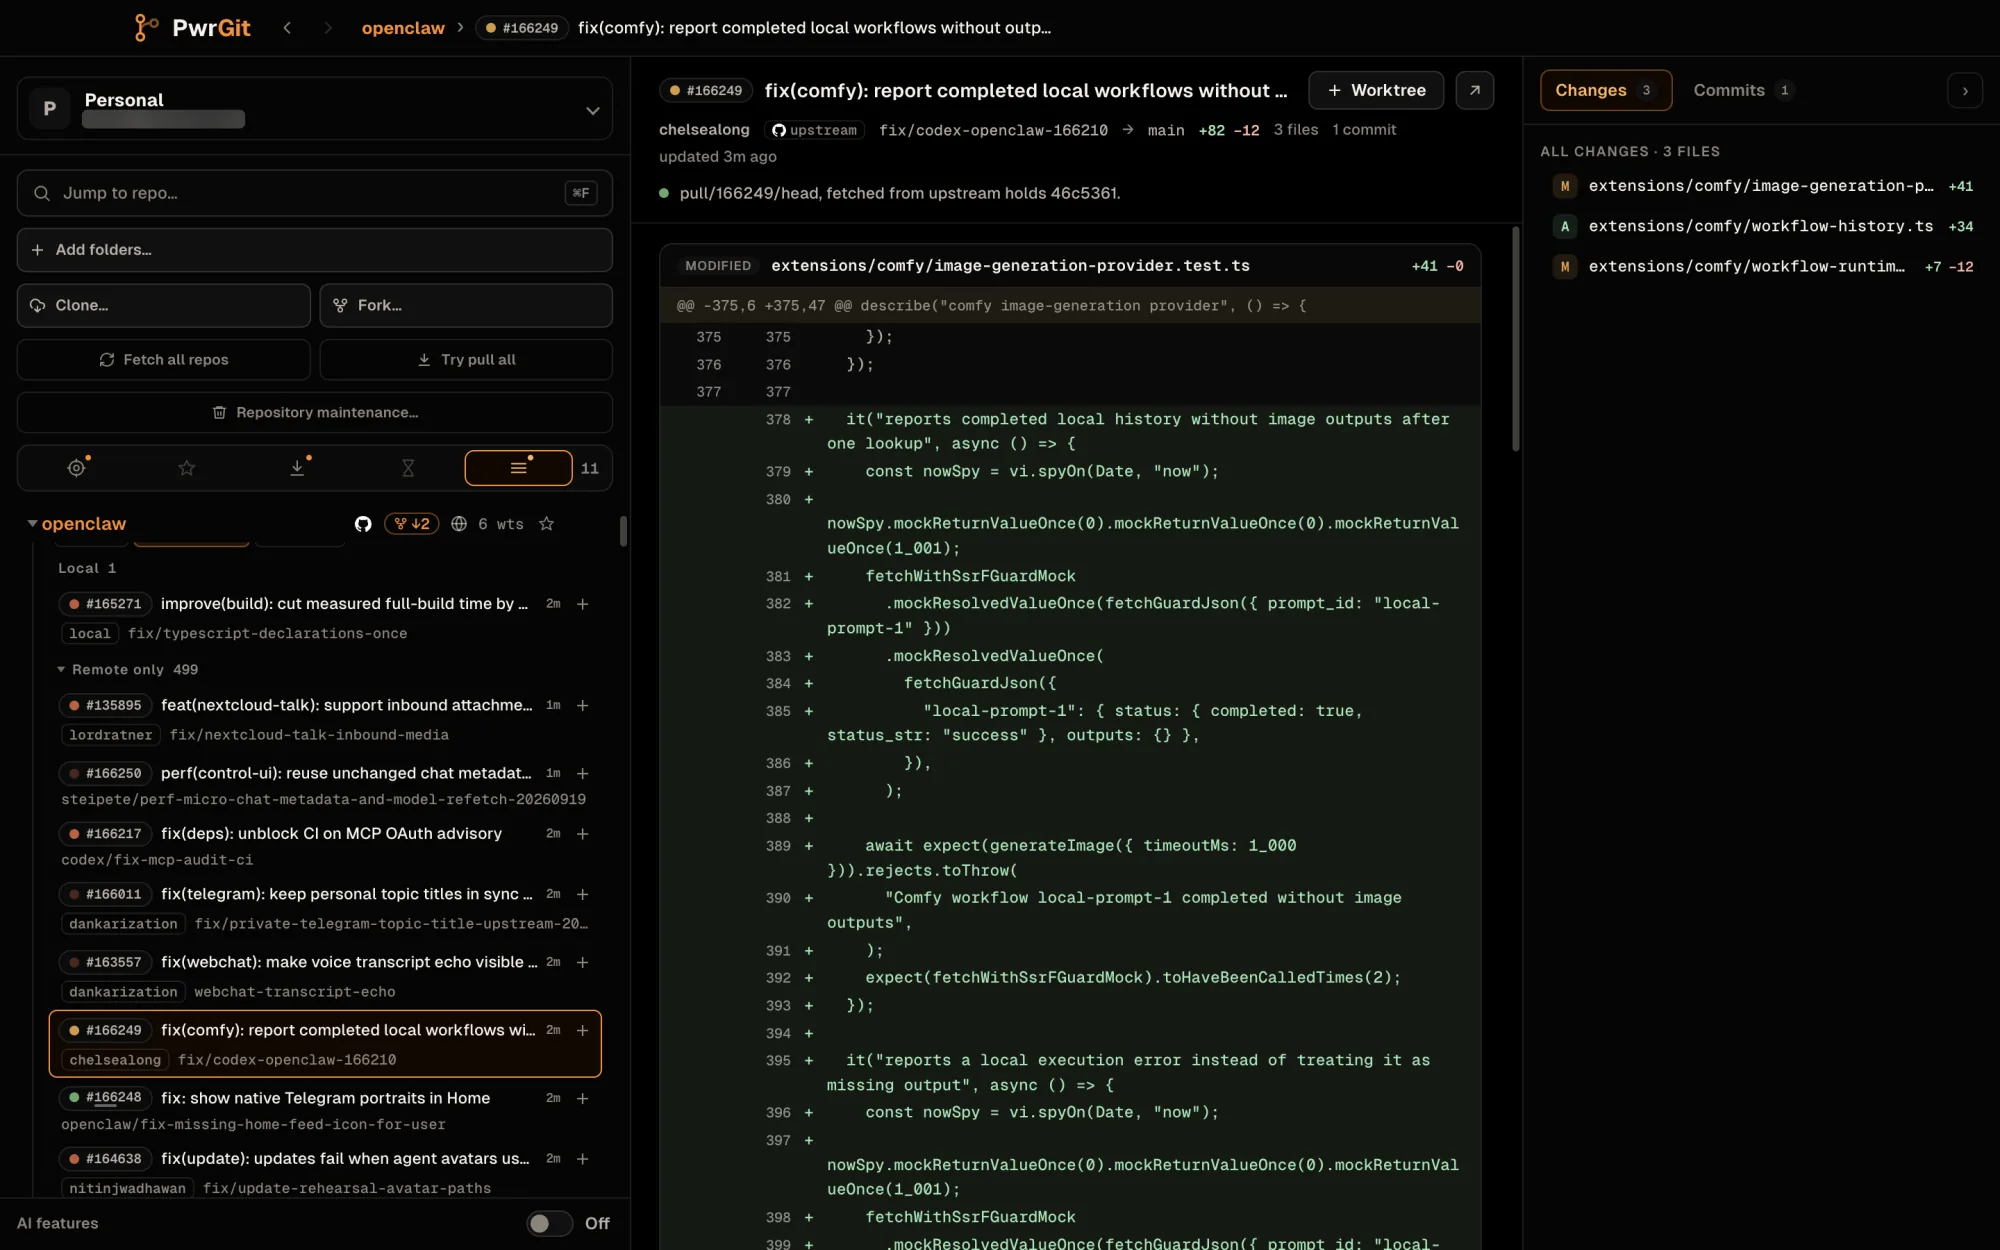Image resolution: width=2000 pixels, height=1250 pixels.
Task: Switch to the Changes tab
Action: [x=1606, y=90]
